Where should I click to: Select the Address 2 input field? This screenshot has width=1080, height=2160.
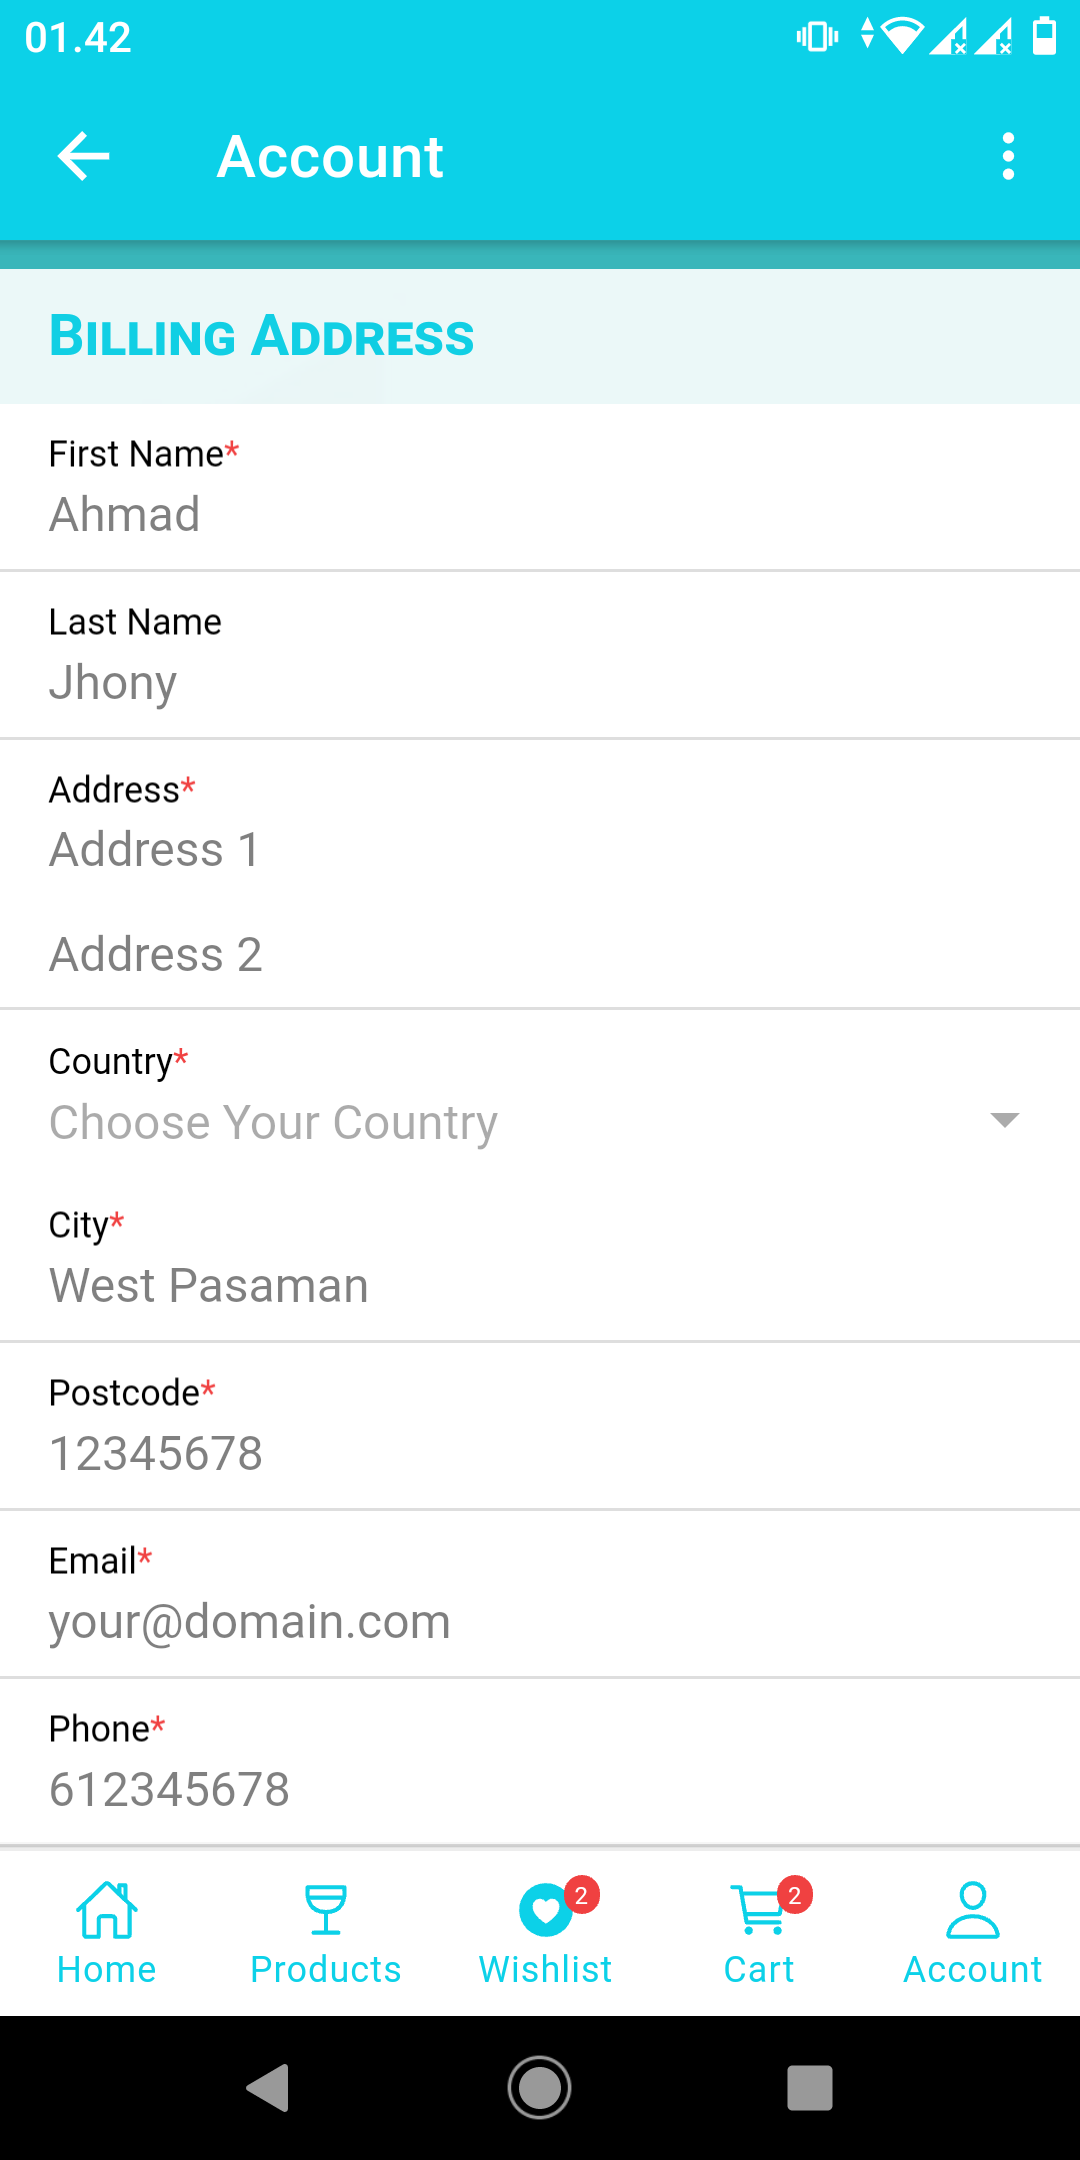(540, 954)
